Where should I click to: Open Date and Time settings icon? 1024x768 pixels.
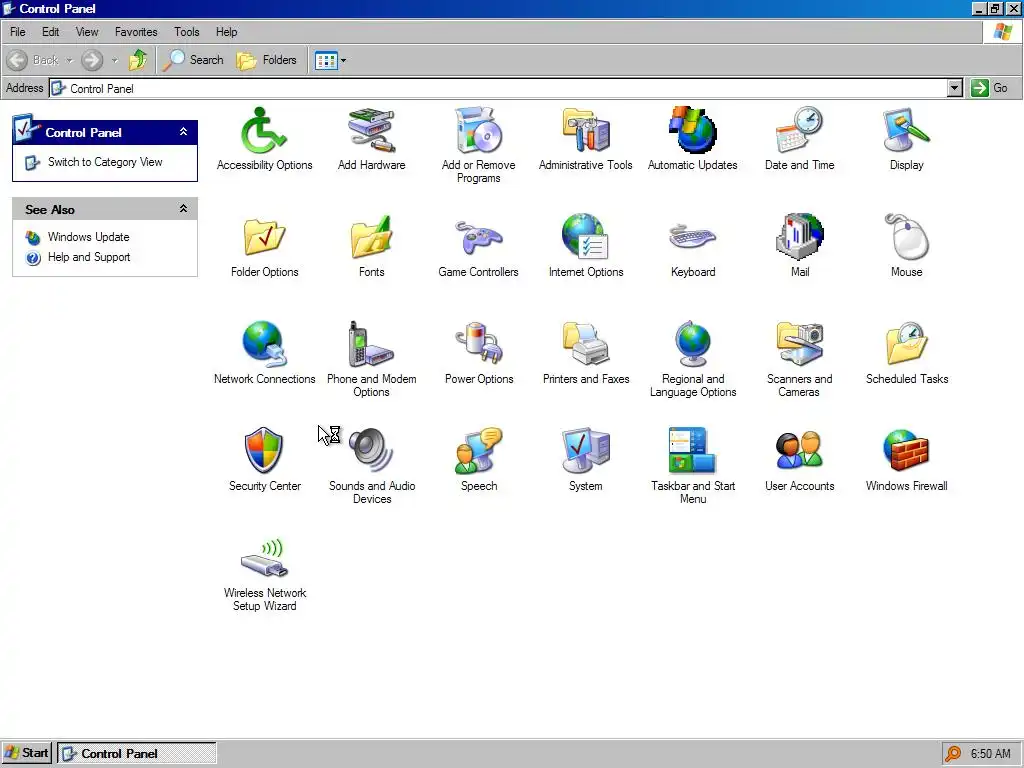click(799, 131)
